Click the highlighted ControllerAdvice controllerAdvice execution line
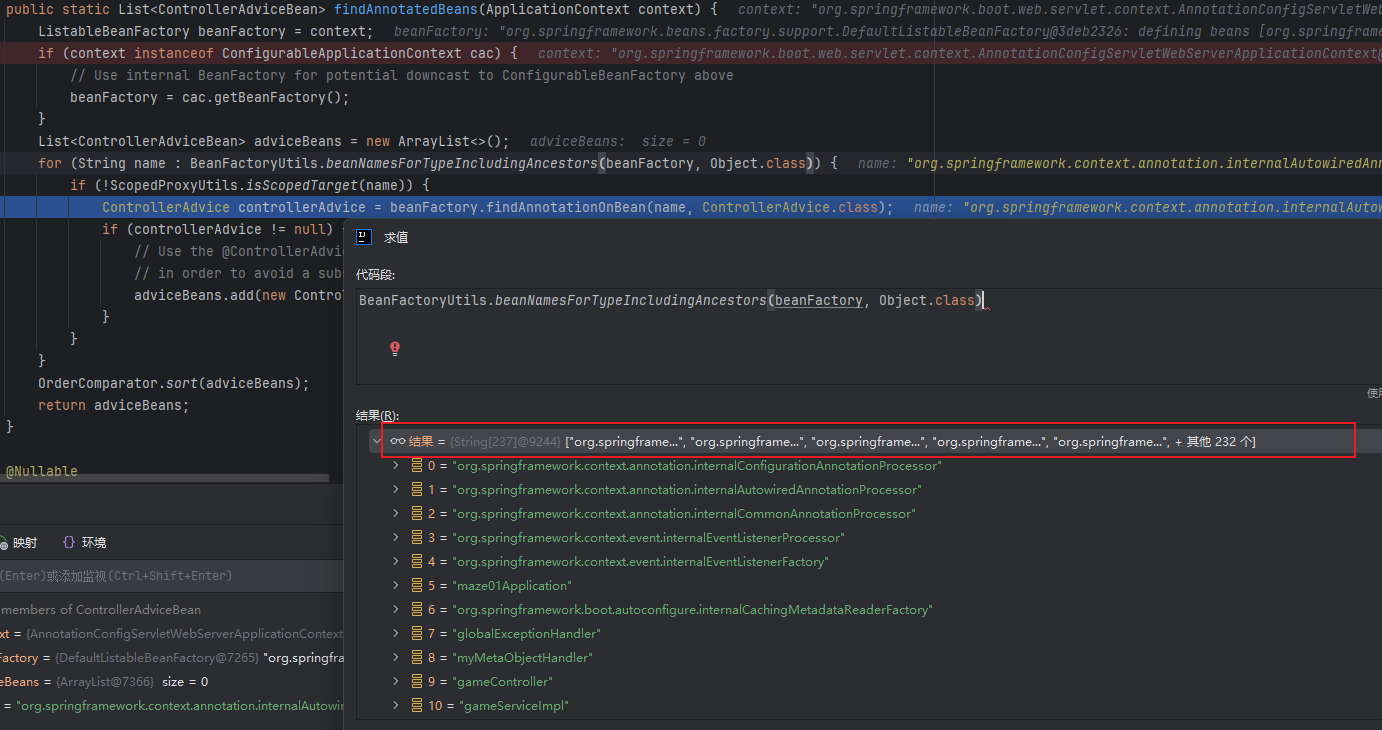 point(691,207)
